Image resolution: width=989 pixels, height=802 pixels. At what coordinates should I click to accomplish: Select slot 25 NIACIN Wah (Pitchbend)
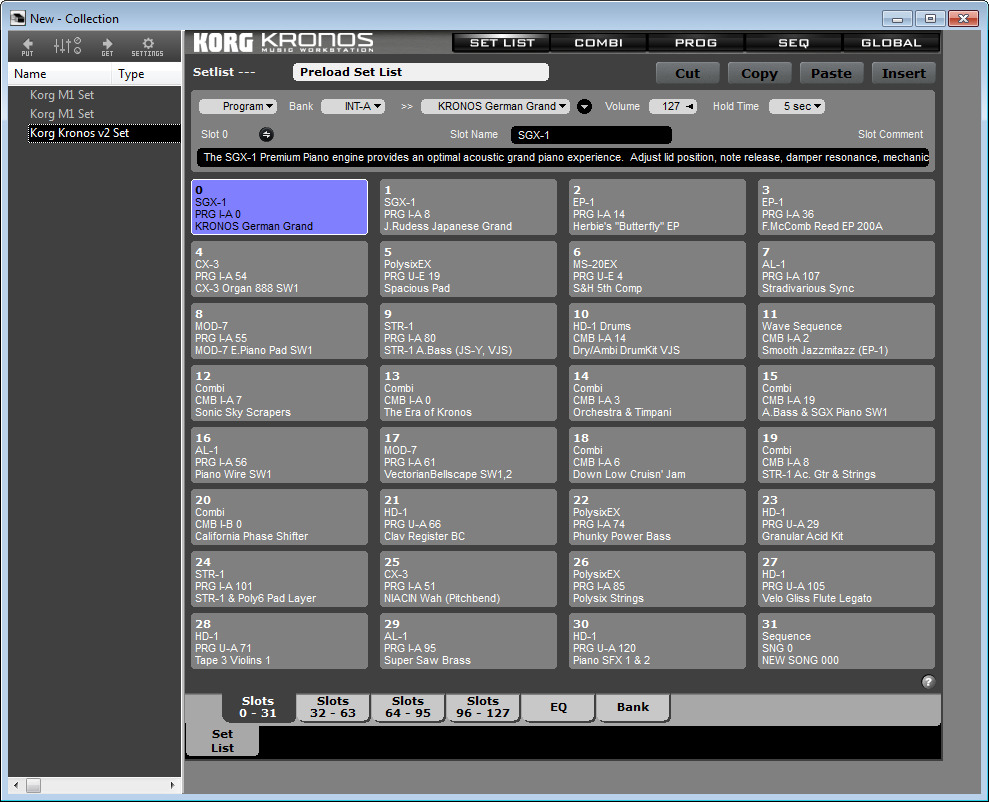[x=468, y=579]
